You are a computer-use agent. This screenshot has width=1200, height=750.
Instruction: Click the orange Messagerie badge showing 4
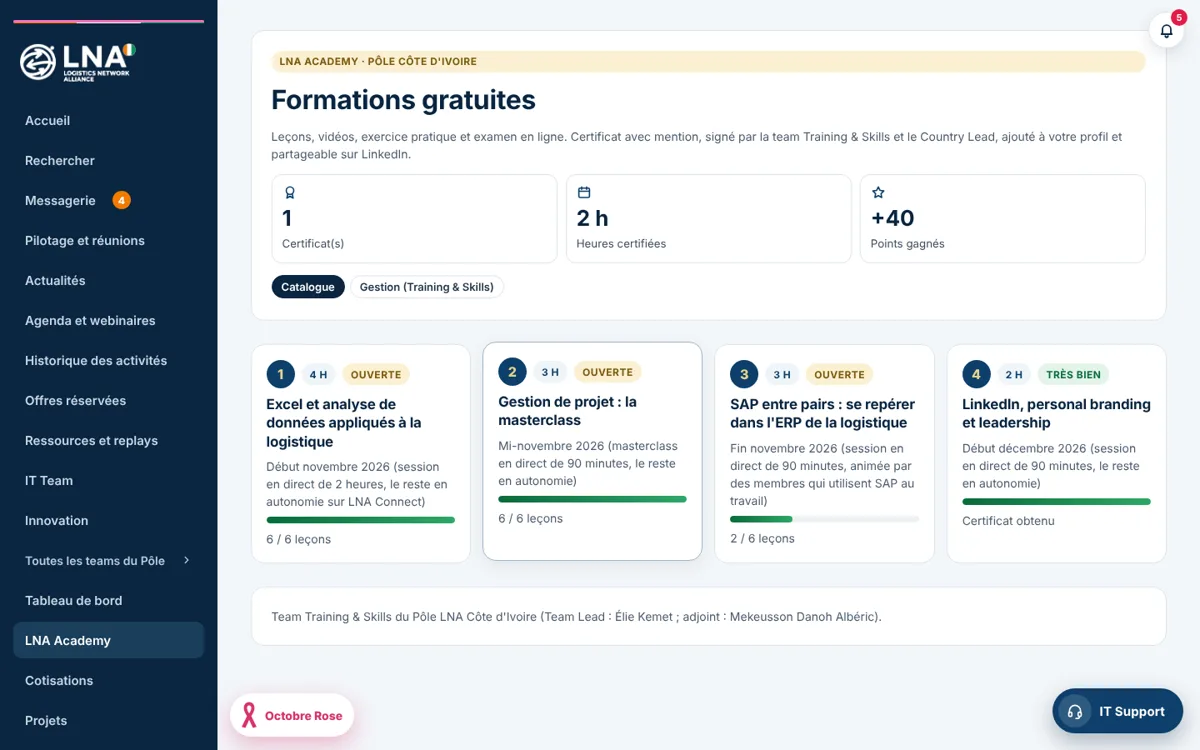tap(121, 200)
